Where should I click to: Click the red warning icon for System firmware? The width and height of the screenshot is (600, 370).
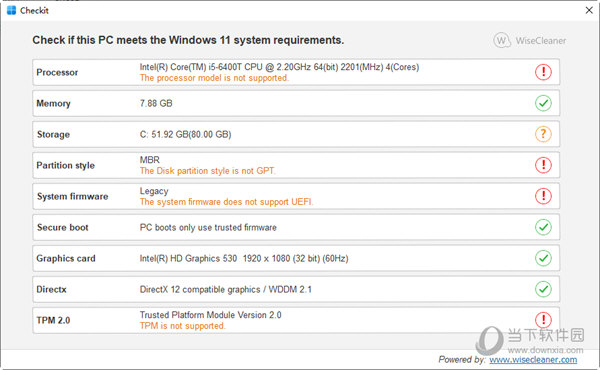543,196
